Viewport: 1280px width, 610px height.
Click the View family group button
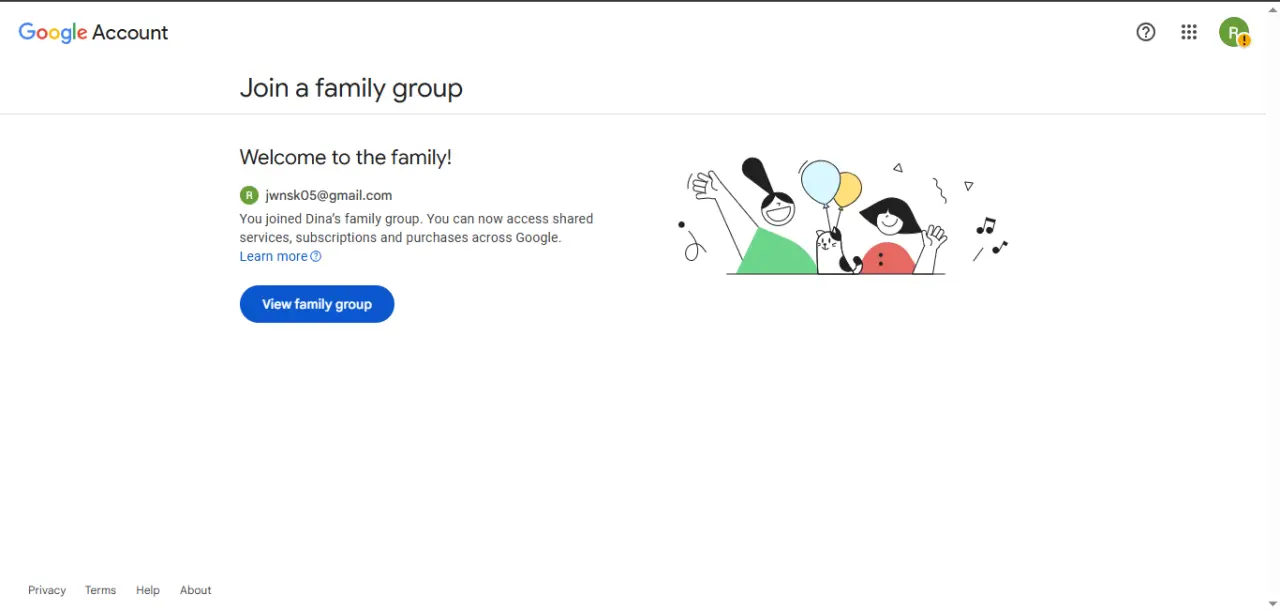[317, 304]
